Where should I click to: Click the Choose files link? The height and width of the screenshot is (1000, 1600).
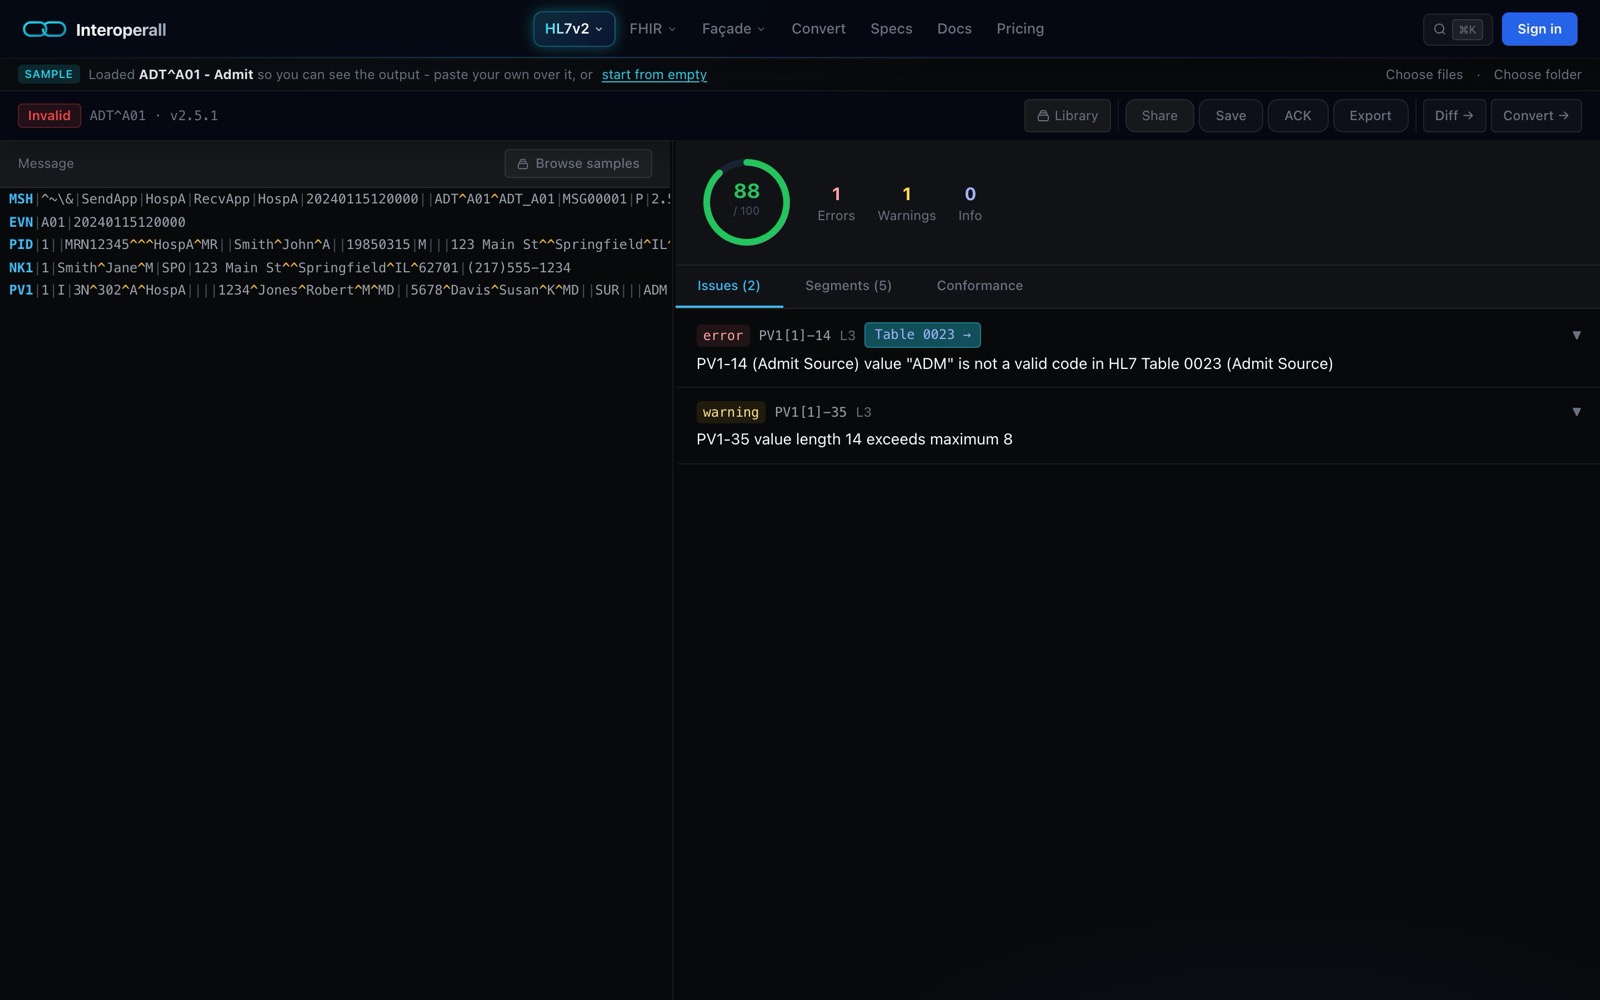click(1423, 75)
